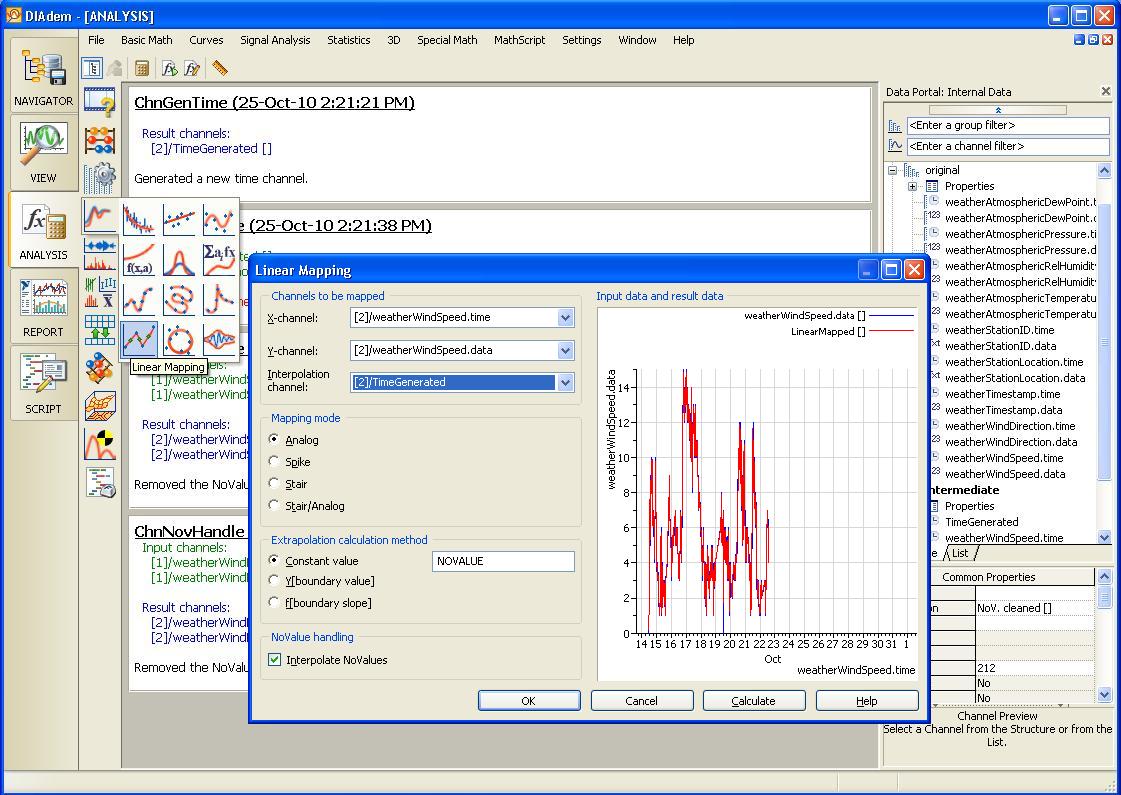The width and height of the screenshot is (1121, 795).
Task: Select the Stair/Analog mapping mode
Action: [x=274, y=506]
